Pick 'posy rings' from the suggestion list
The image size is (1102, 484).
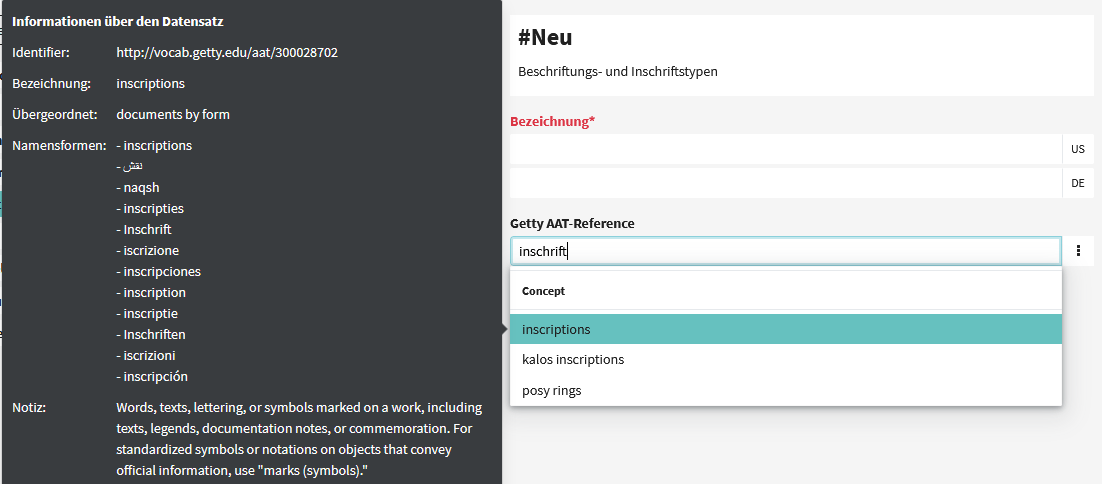(x=786, y=391)
